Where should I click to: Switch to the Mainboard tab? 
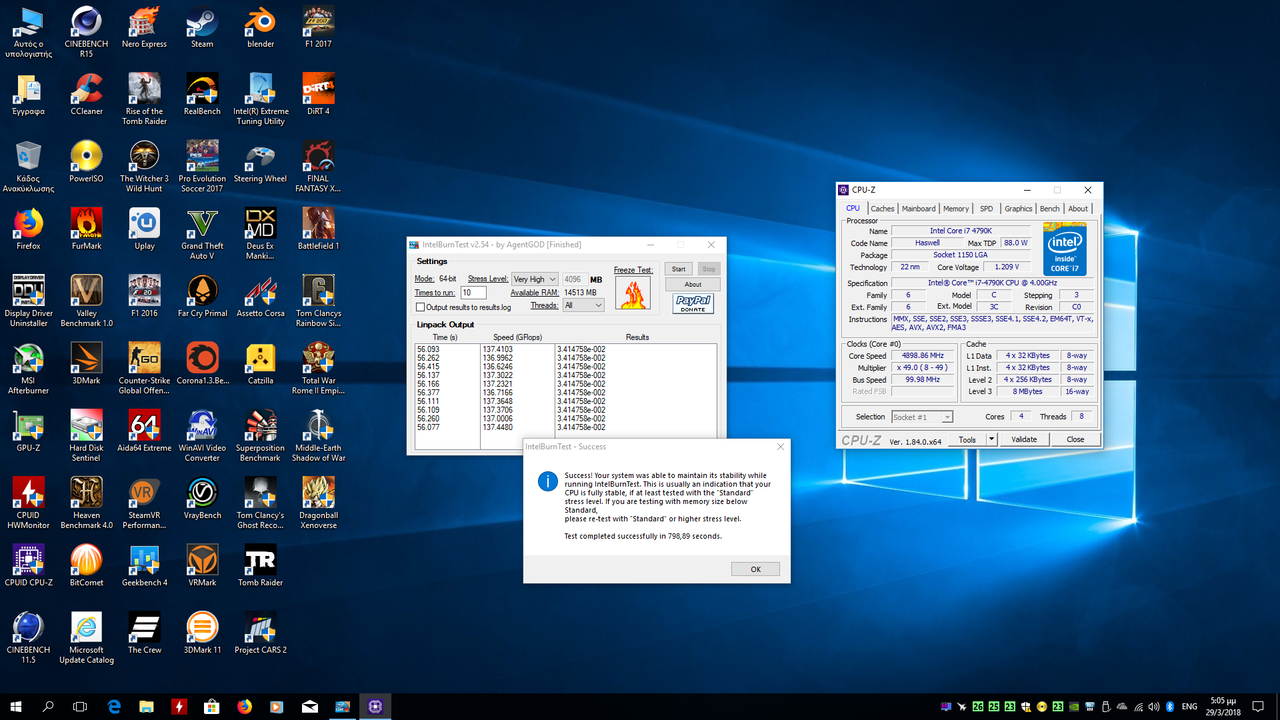918,209
